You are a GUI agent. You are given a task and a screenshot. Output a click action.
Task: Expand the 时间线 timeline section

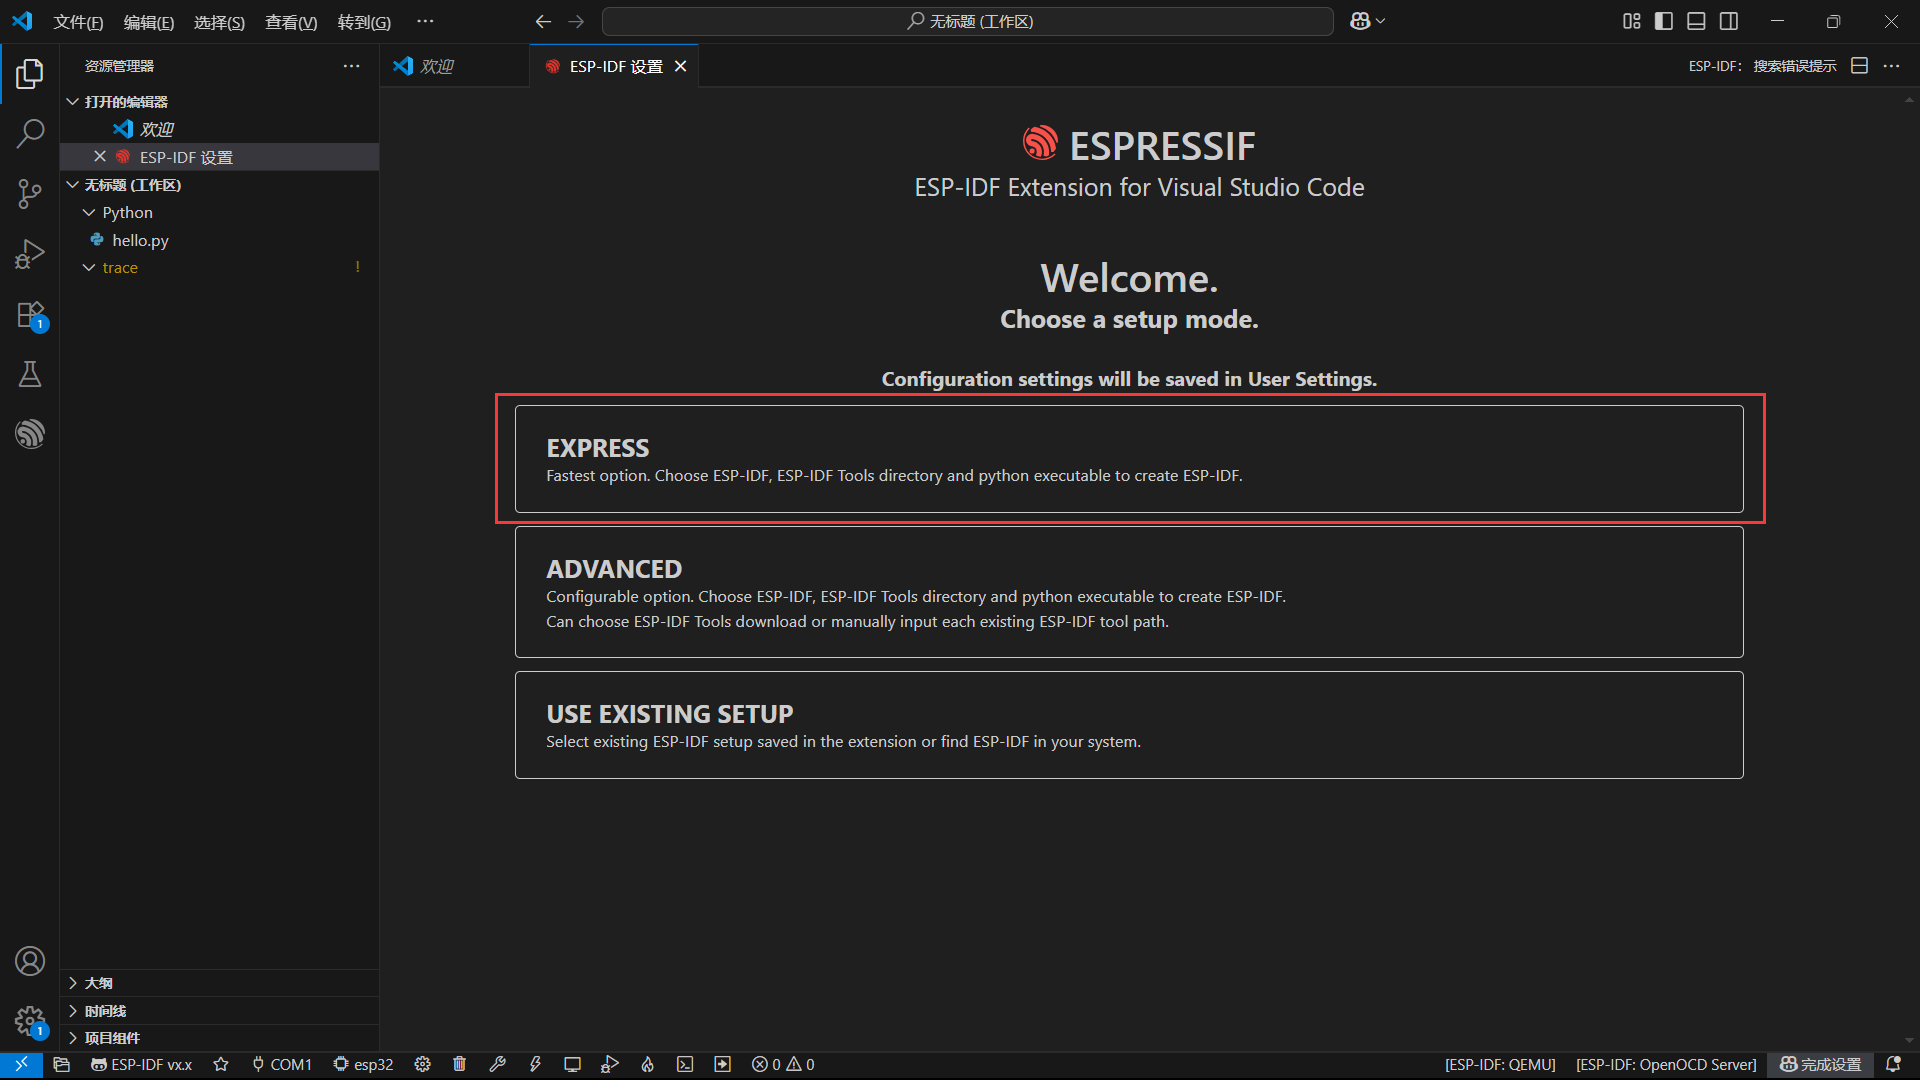(220, 1011)
